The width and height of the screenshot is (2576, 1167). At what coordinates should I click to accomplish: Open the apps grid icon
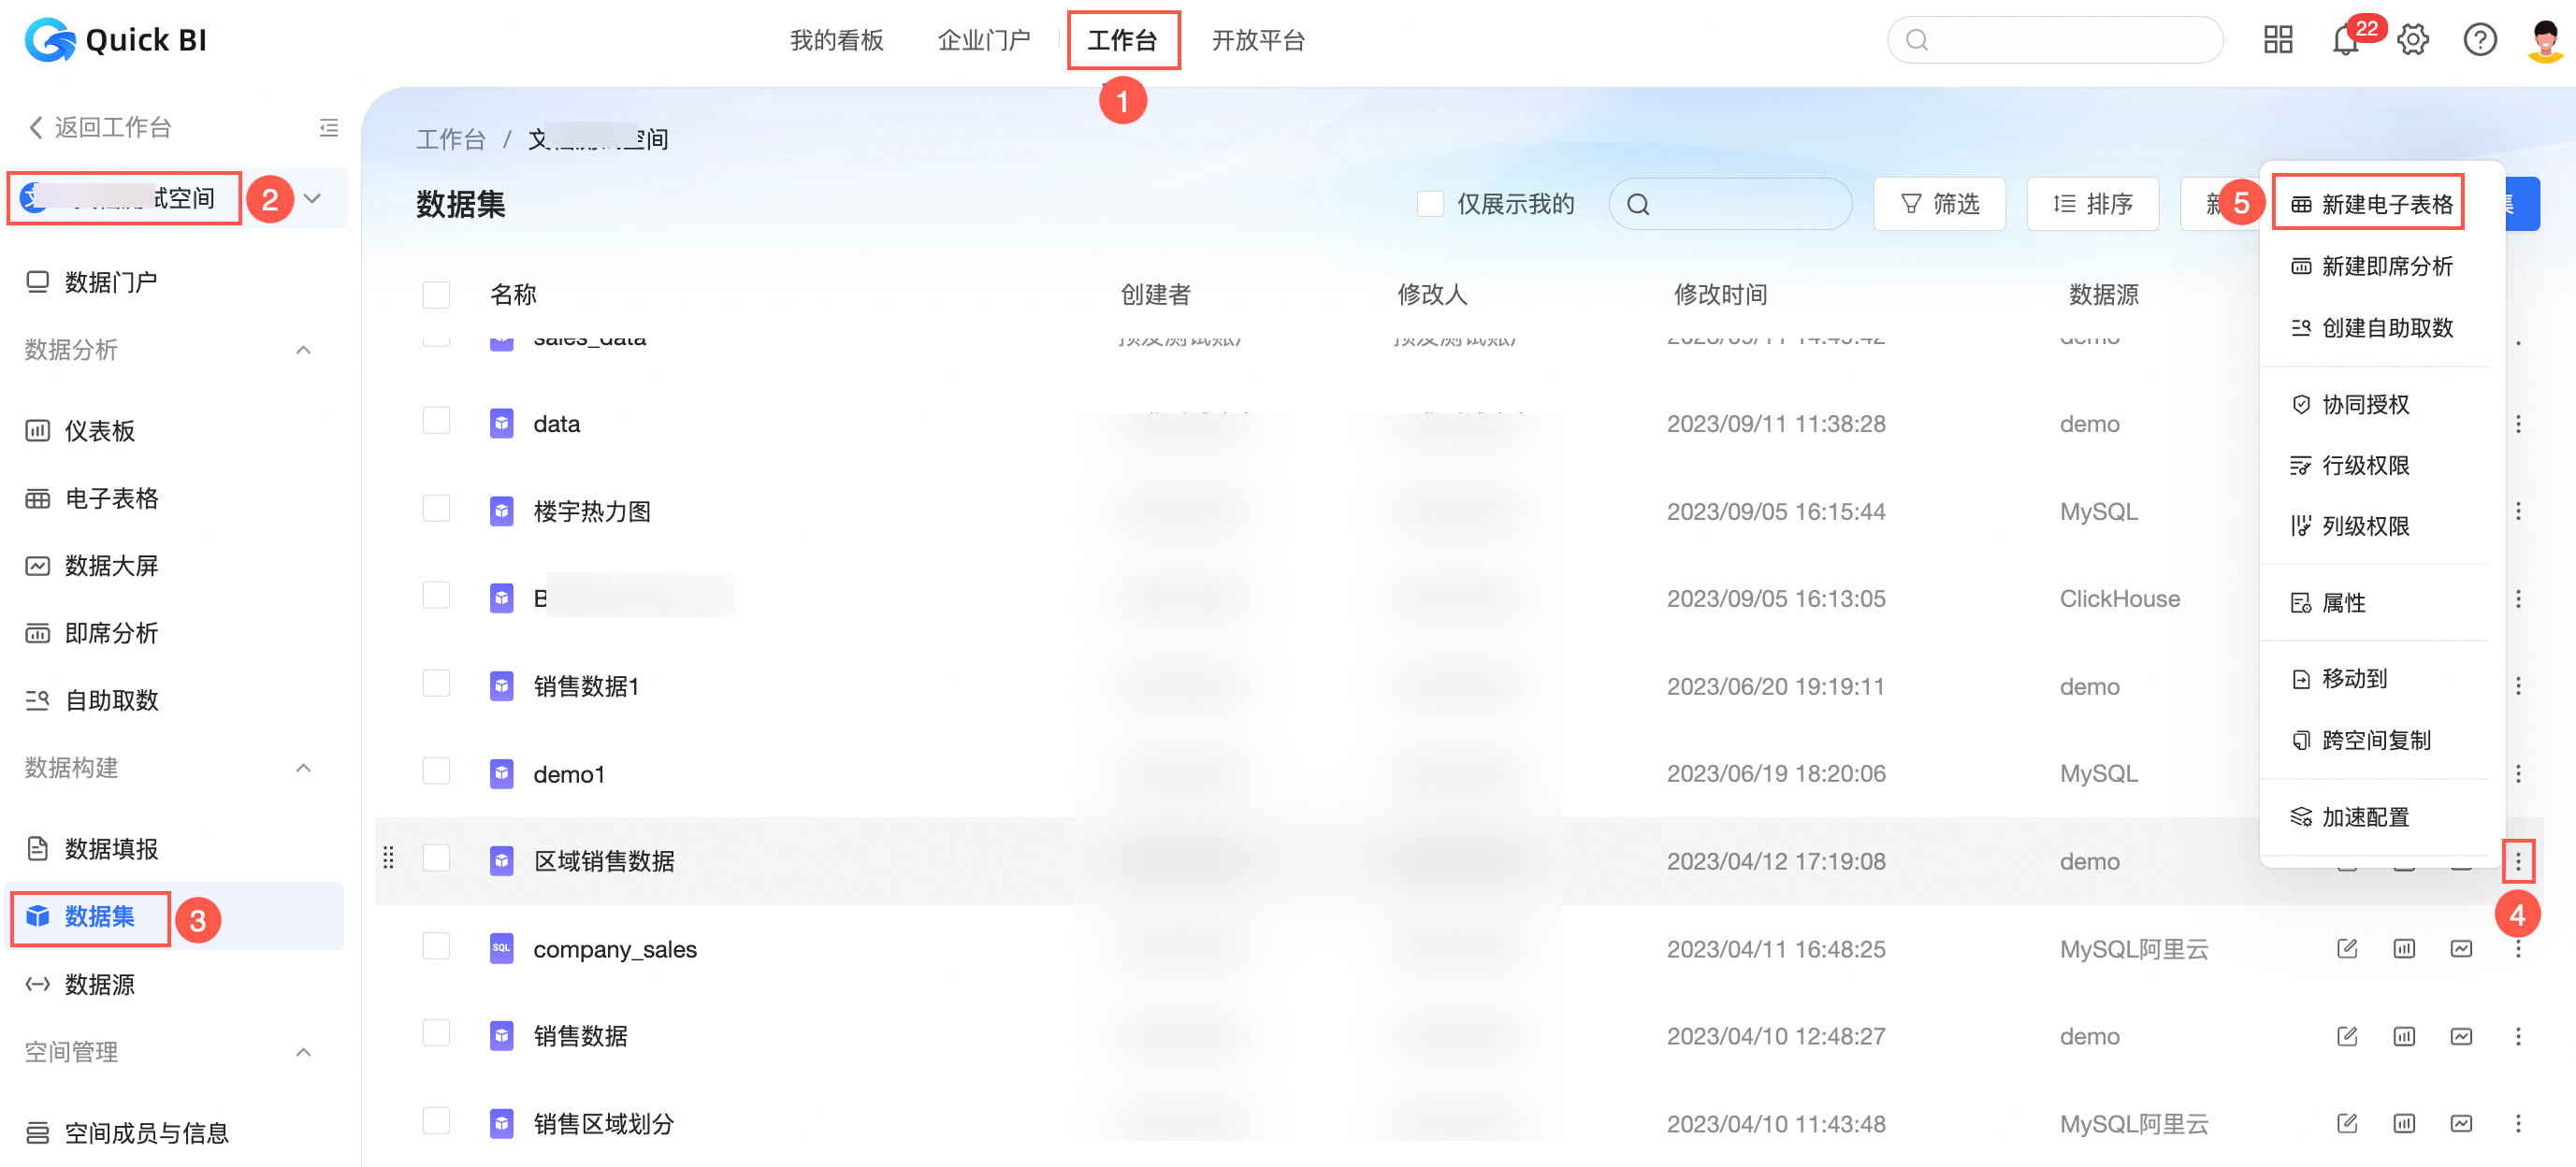click(2278, 40)
